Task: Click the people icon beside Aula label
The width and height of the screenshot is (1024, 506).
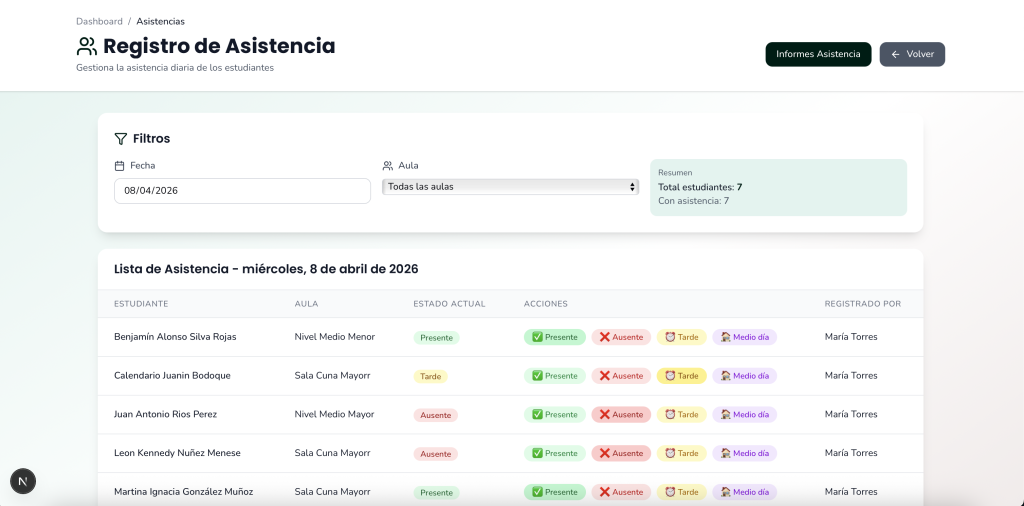Action: pyautogui.click(x=388, y=166)
